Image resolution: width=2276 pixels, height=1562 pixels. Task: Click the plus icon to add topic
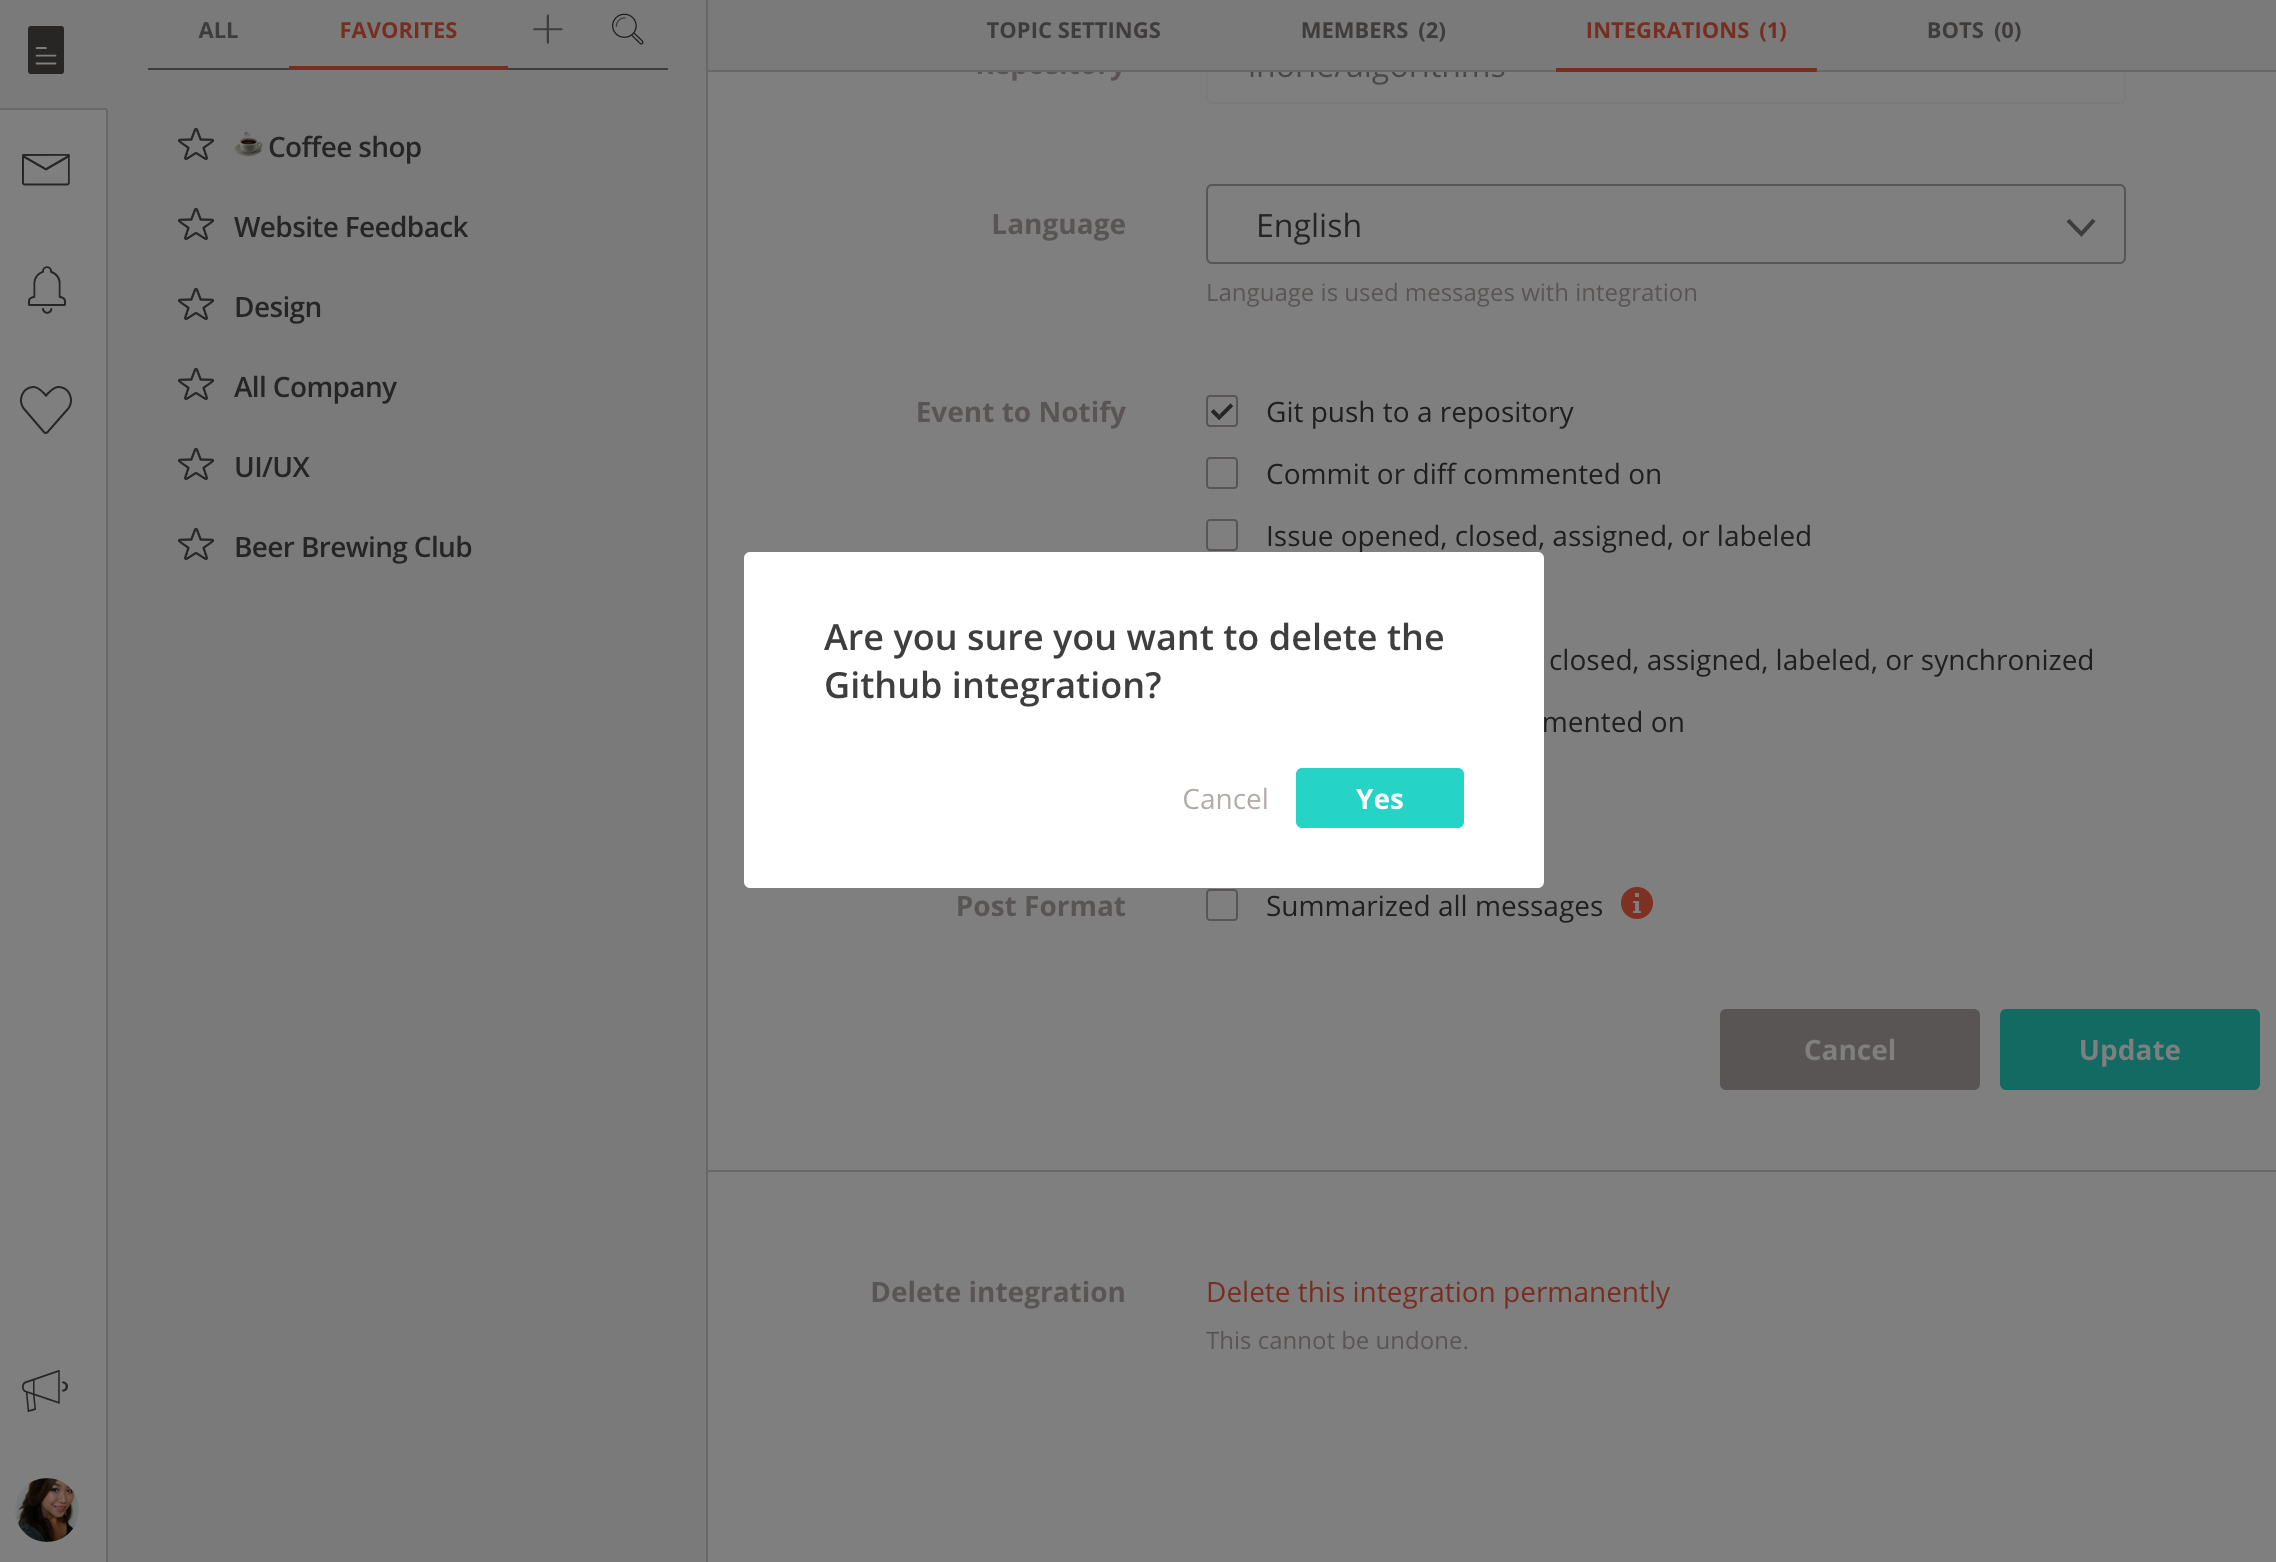[x=548, y=30]
